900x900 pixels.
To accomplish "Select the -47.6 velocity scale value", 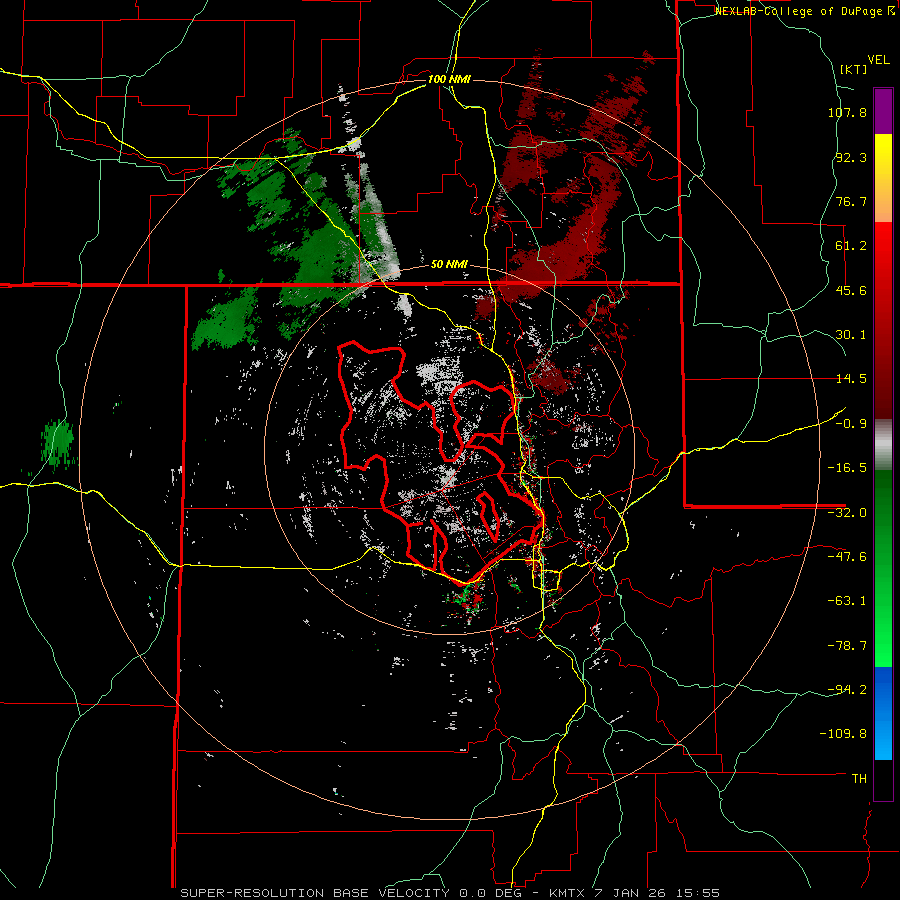I will click(x=847, y=557).
